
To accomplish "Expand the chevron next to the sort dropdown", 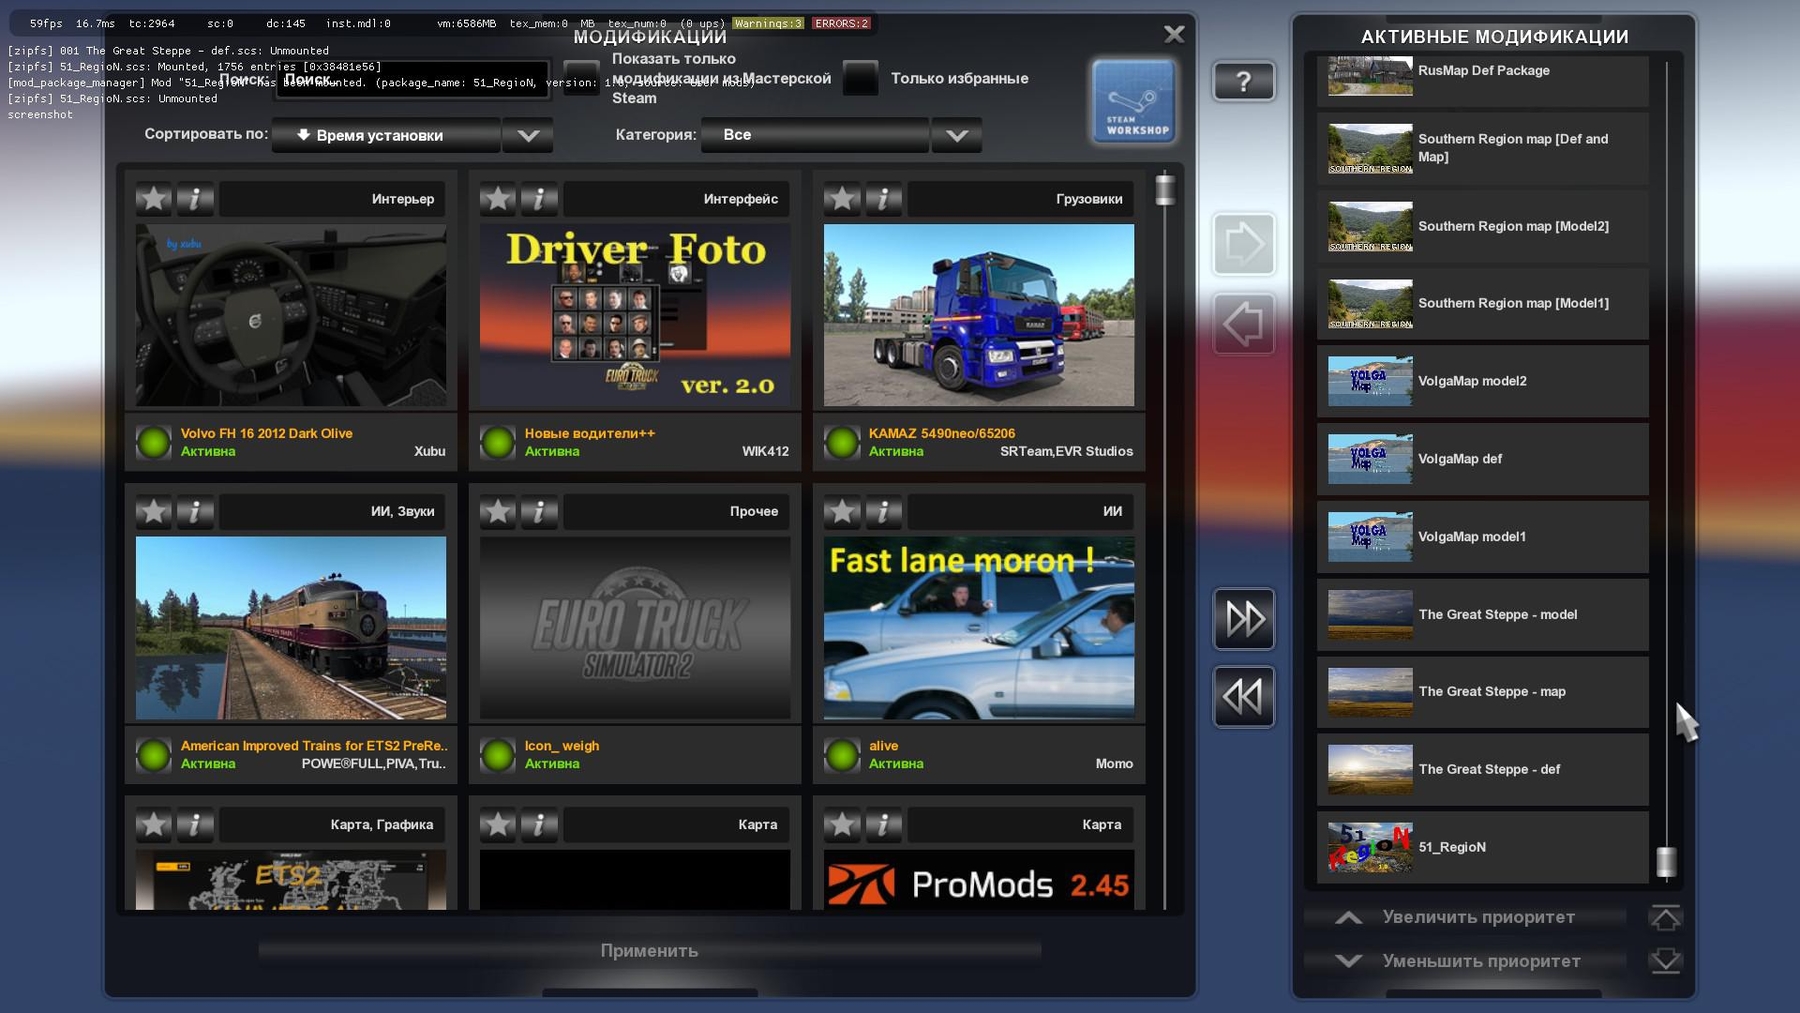I will click(527, 134).
